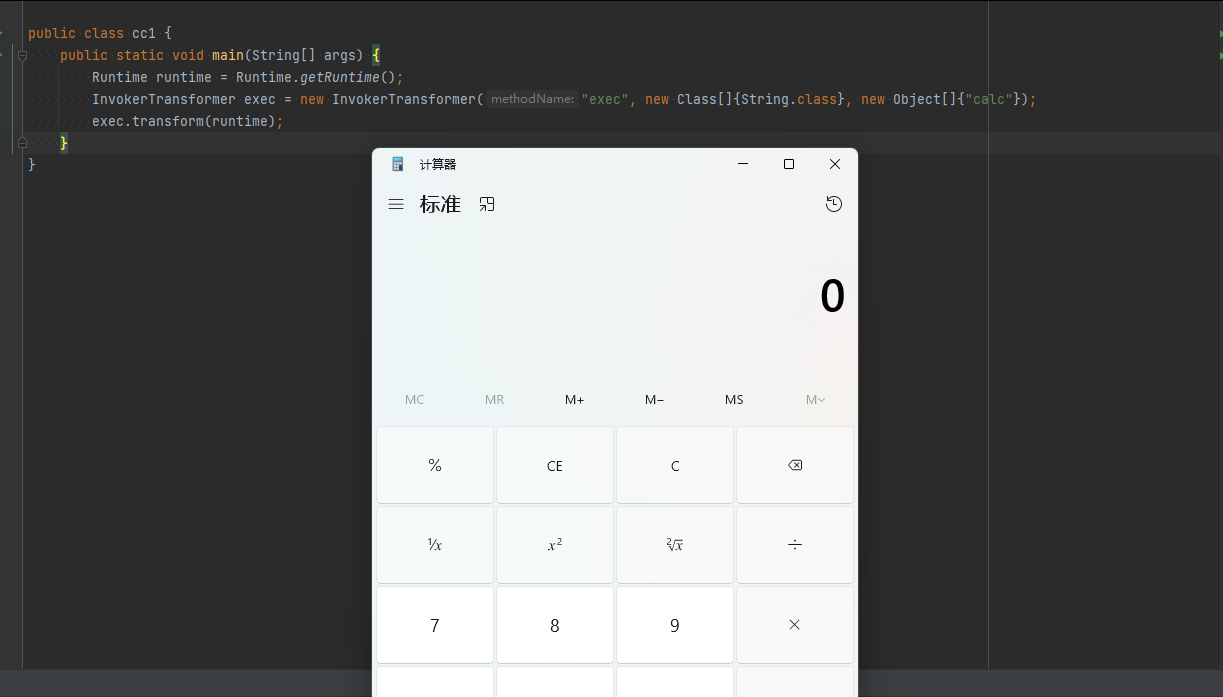Select the multiply operator key

pos(795,625)
